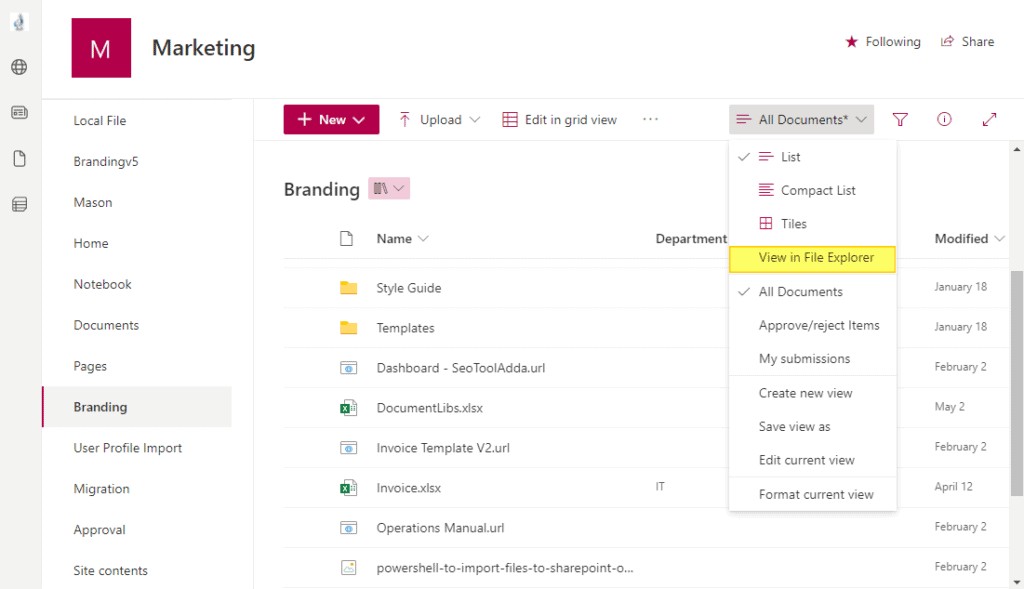Click Edit in grid view
Viewport: 1024px width, 589px height.
(x=560, y=120)
